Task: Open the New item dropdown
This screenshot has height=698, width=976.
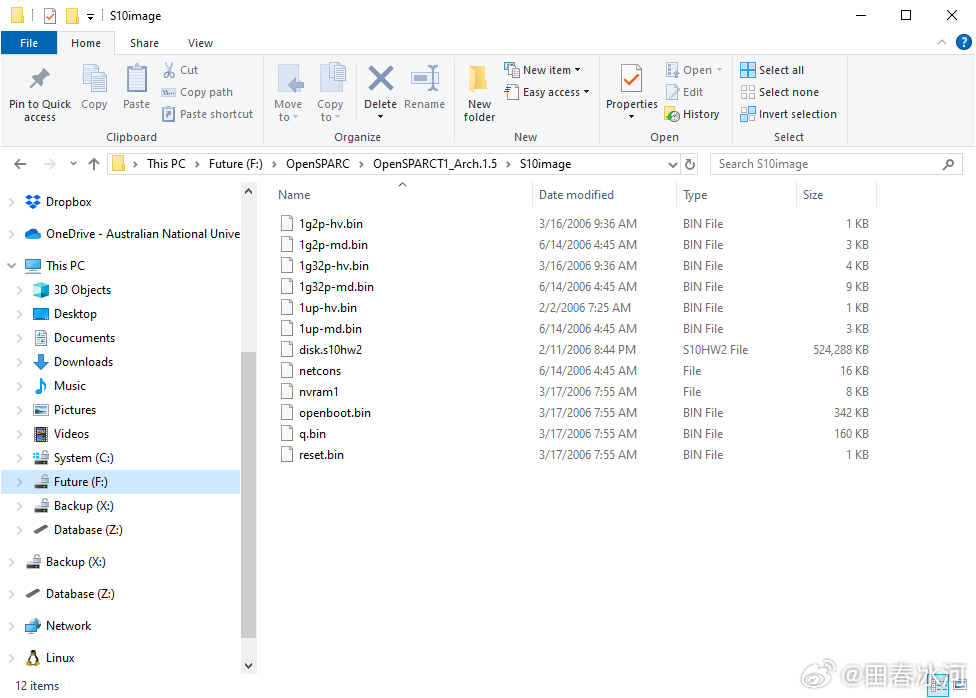Action: pyautogui.click(x=543, y=70)
